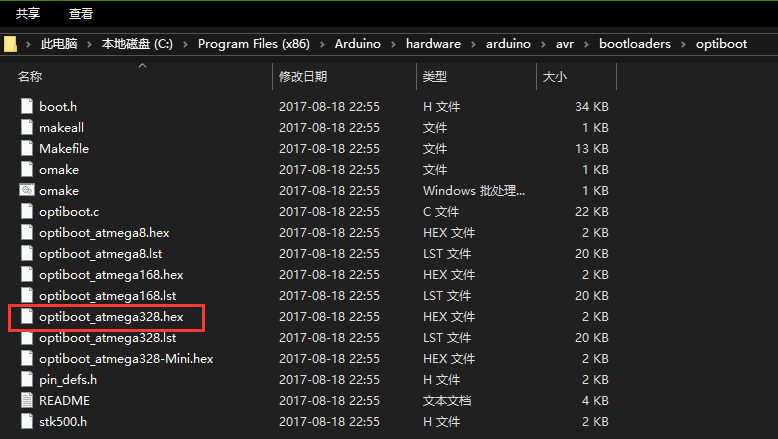This screenshot has width=778, height=439.
Task: Go to arduino lowercase breadcrumb folder
Action: [508, 44]
